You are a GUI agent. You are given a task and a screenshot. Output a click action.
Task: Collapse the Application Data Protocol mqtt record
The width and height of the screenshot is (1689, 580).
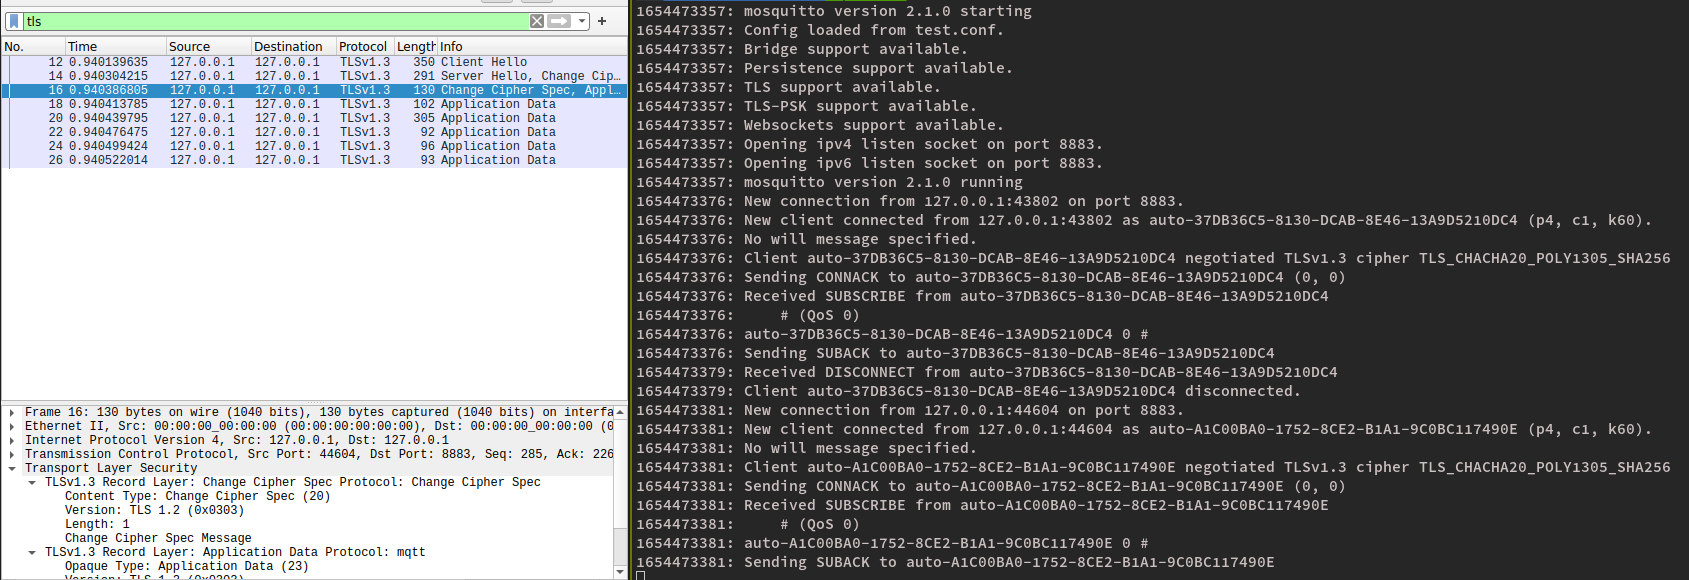[32, 552]
